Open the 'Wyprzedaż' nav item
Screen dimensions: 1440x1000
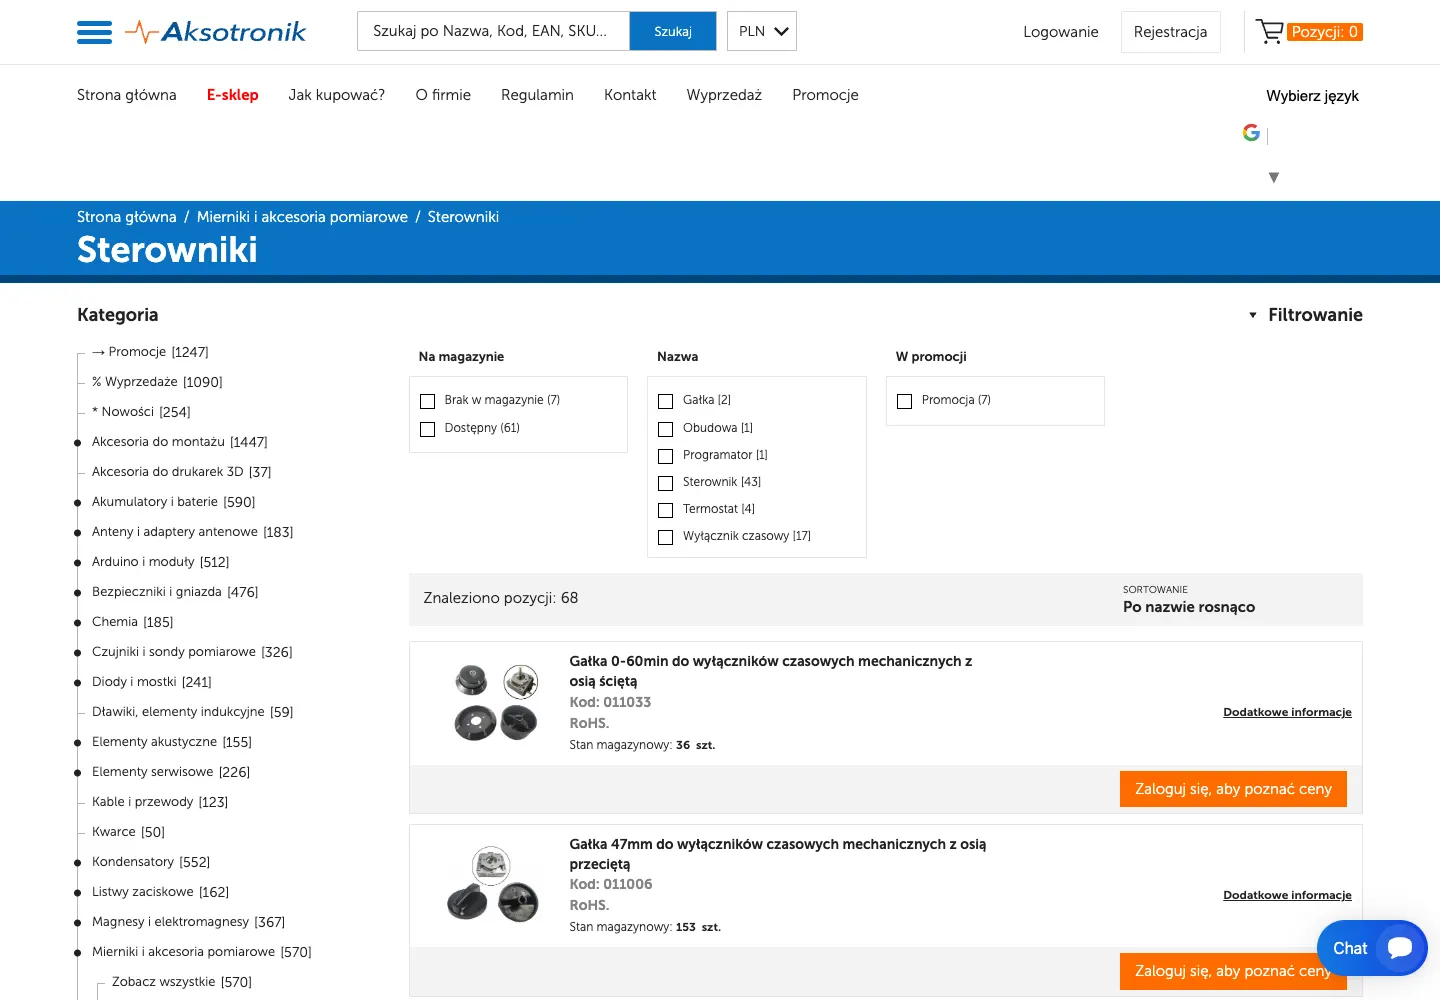[x=724, y=95]
